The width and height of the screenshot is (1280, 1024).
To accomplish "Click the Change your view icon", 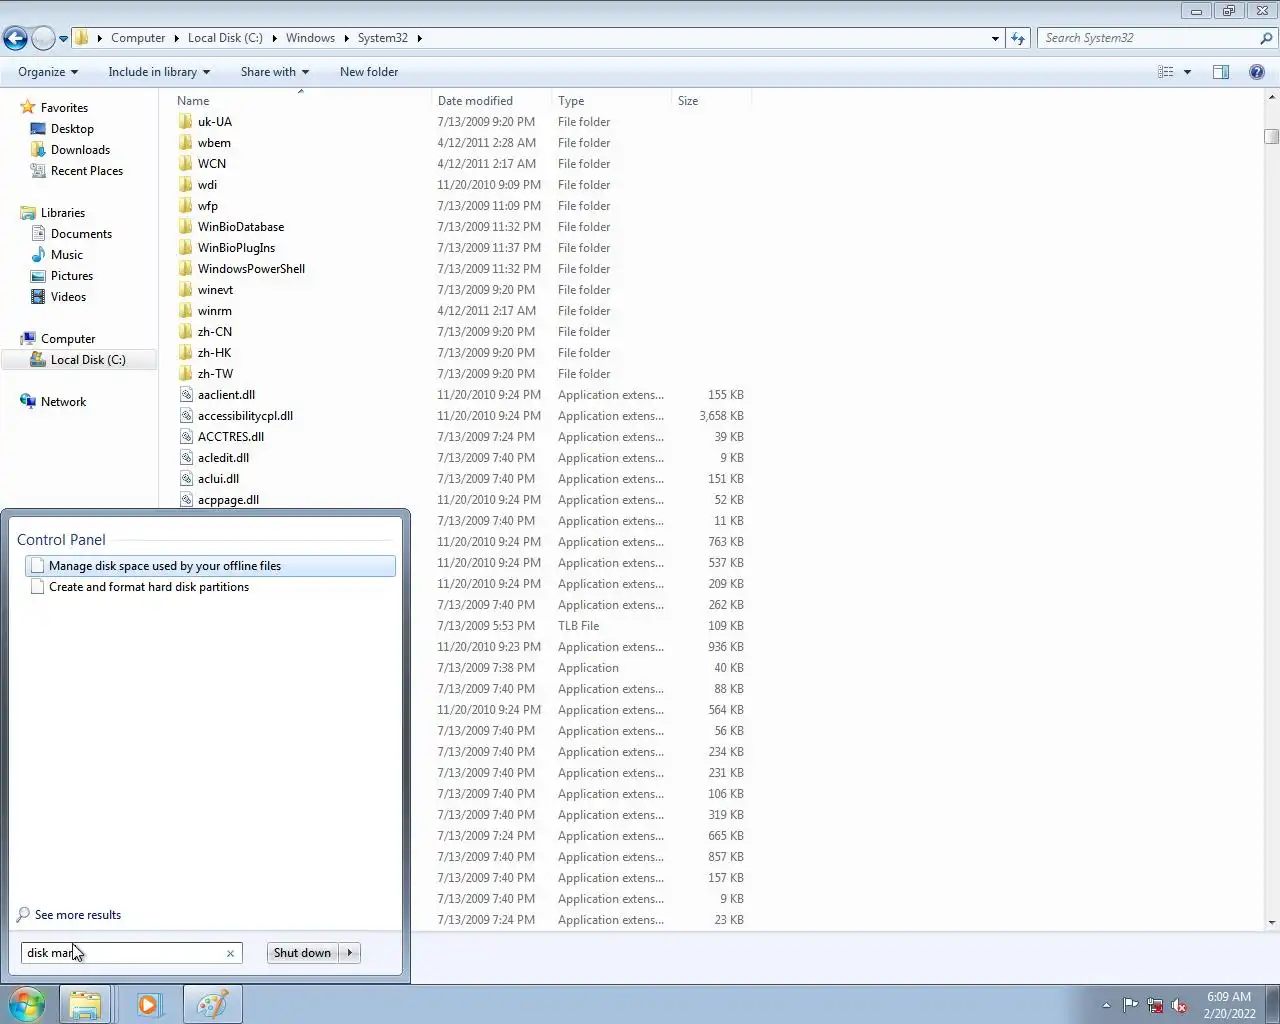I will 1166,72.
